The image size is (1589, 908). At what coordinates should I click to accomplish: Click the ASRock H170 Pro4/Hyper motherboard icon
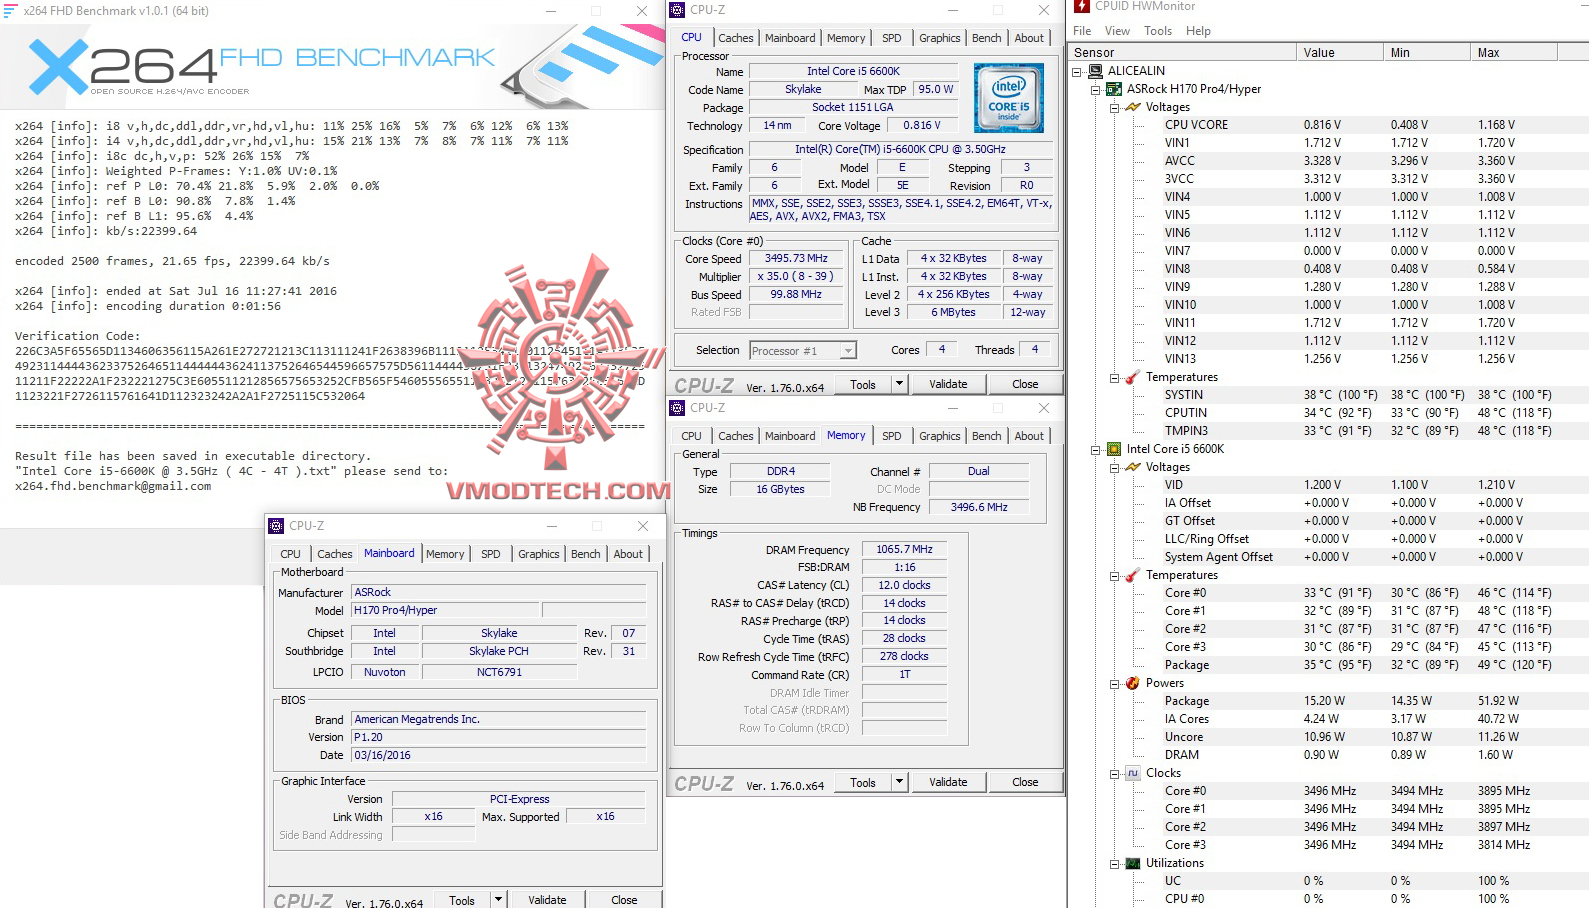tap(1114, 89)
